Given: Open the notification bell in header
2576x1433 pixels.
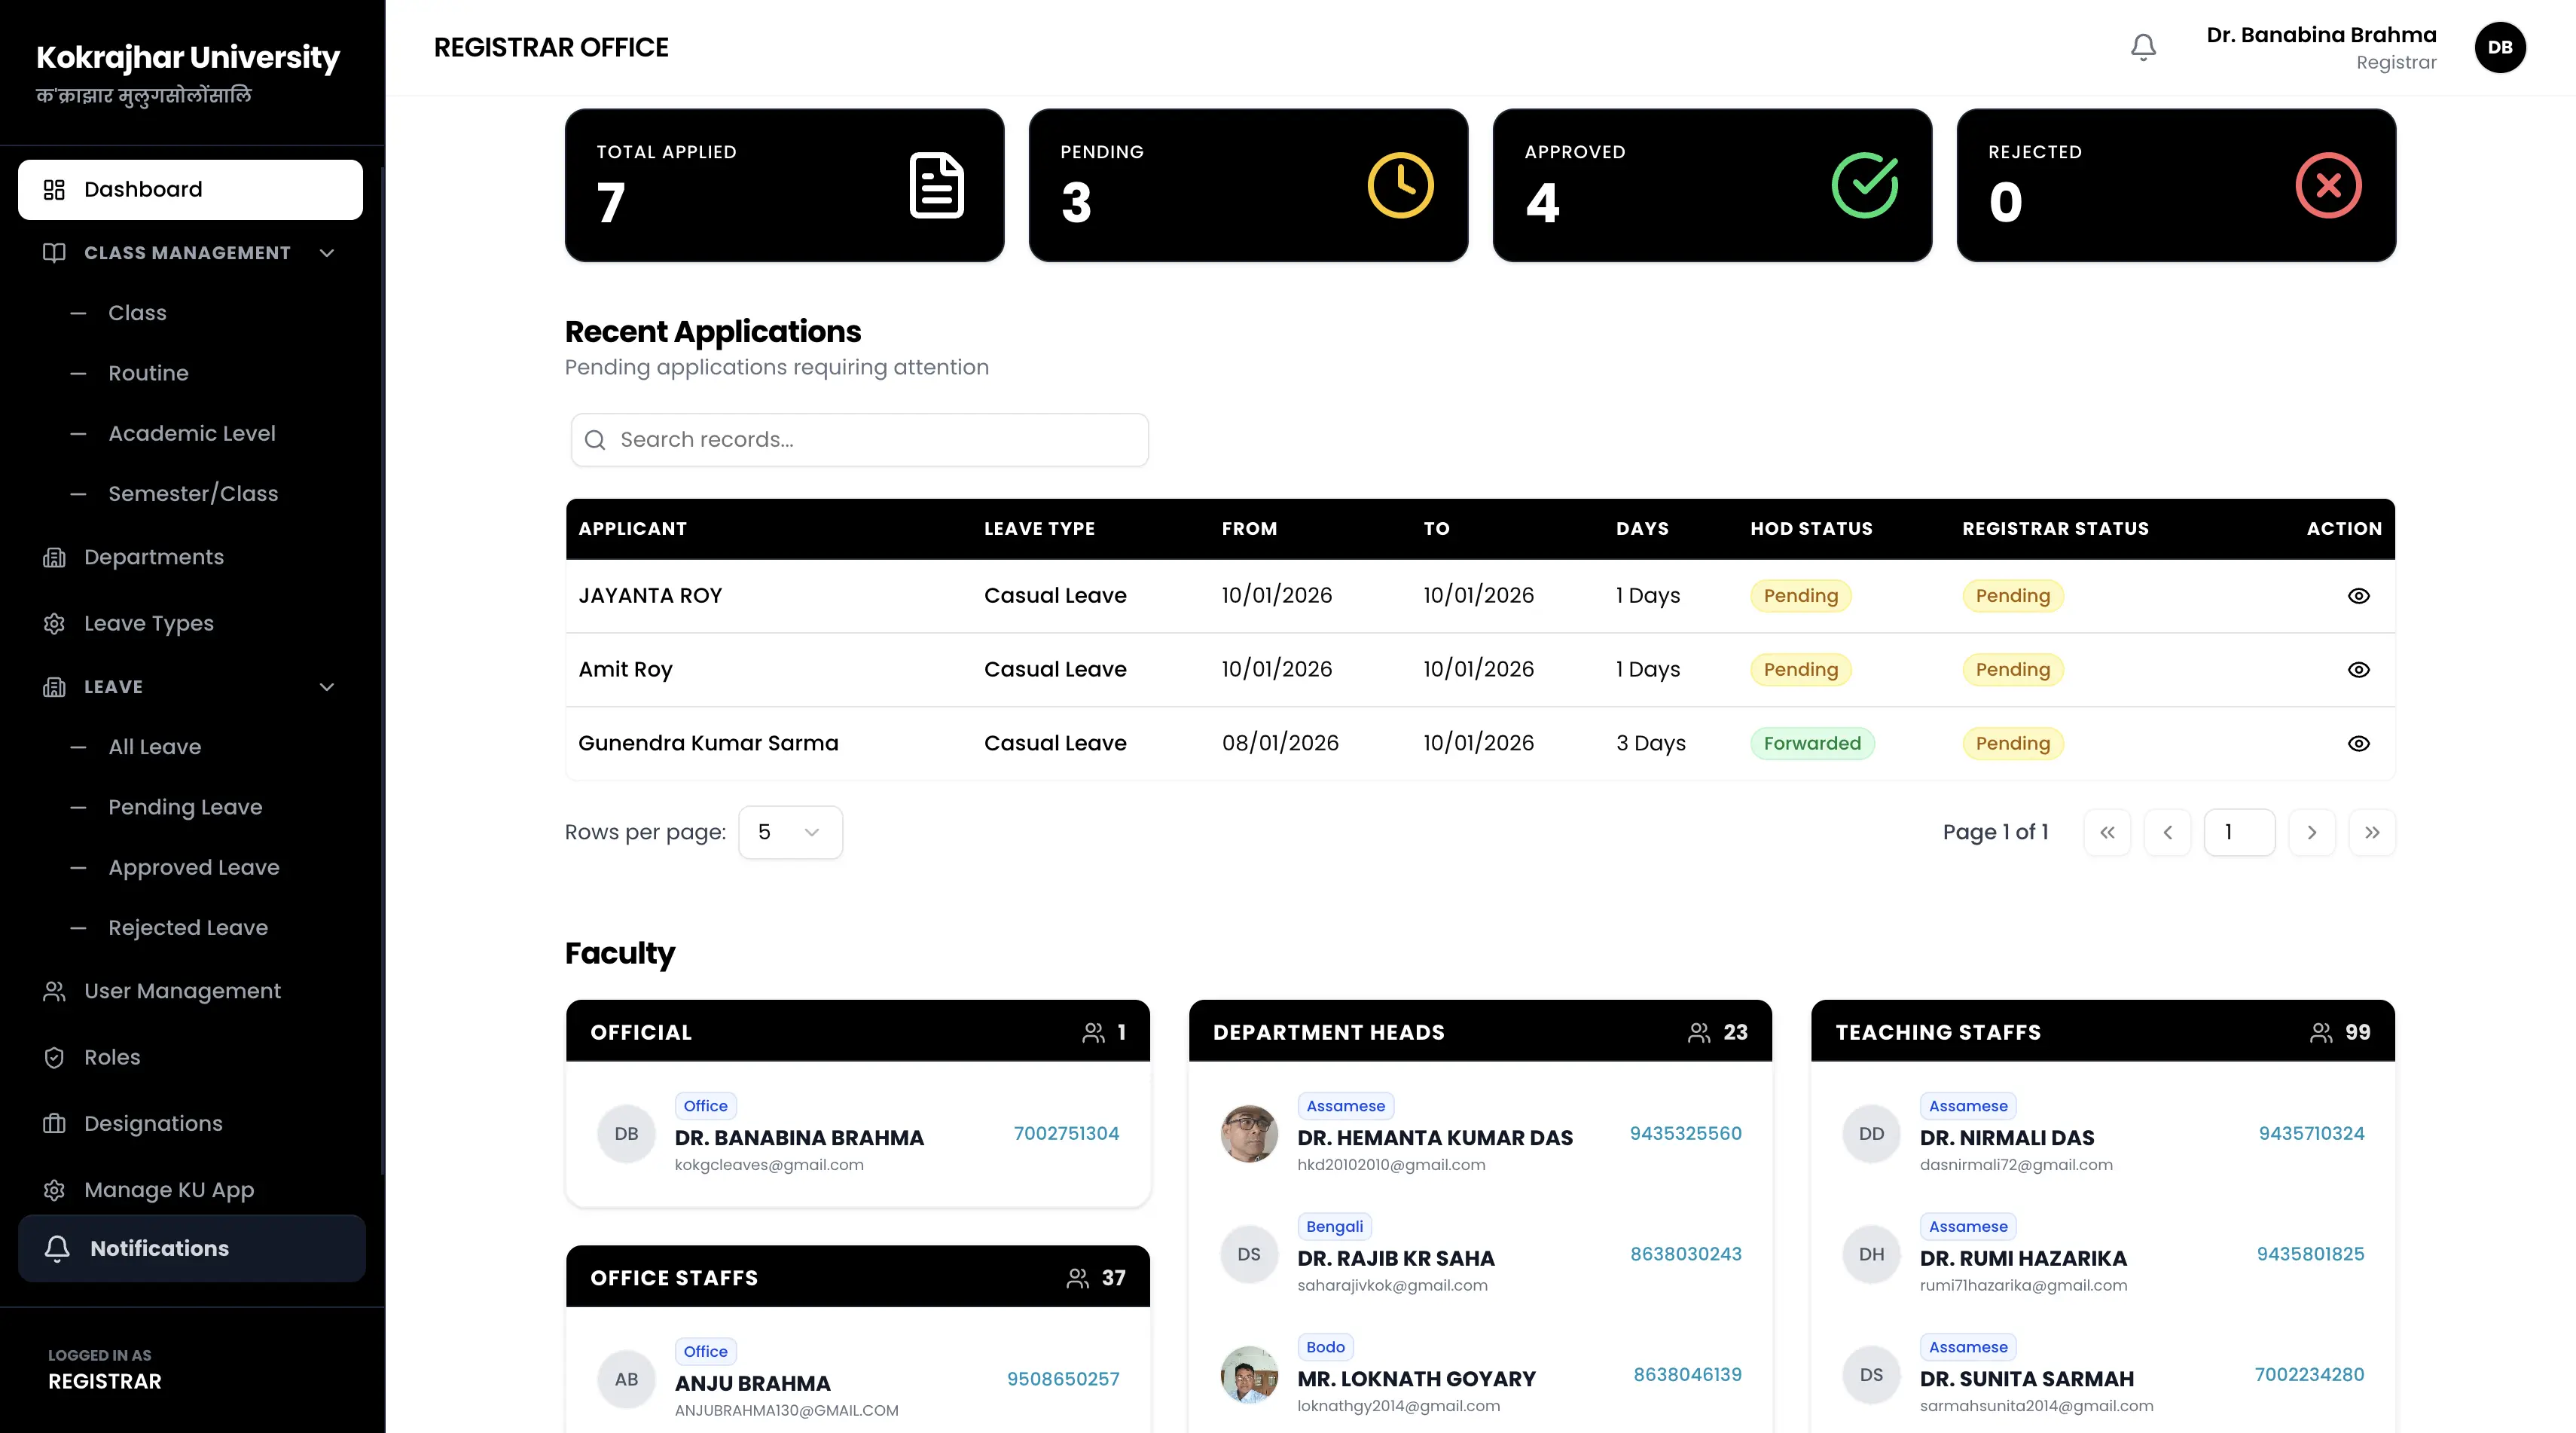Looking at the screenshot, I should pyautogui.click(x=2143, y=47).
